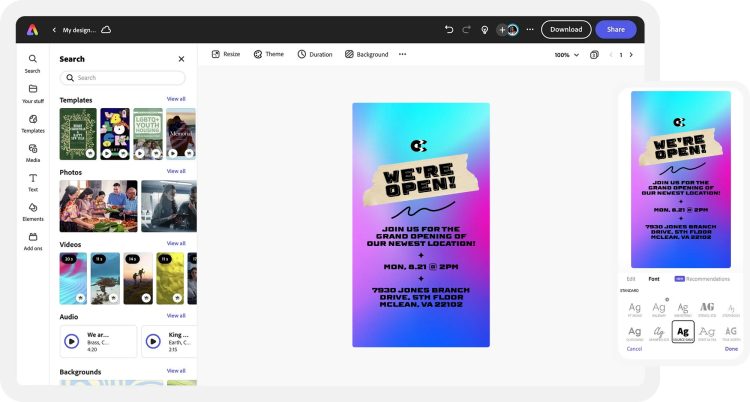Open the pages grid view icon
Image resolution: width=750 pixels, height=402 pixels.
click(x=594, y=55)
